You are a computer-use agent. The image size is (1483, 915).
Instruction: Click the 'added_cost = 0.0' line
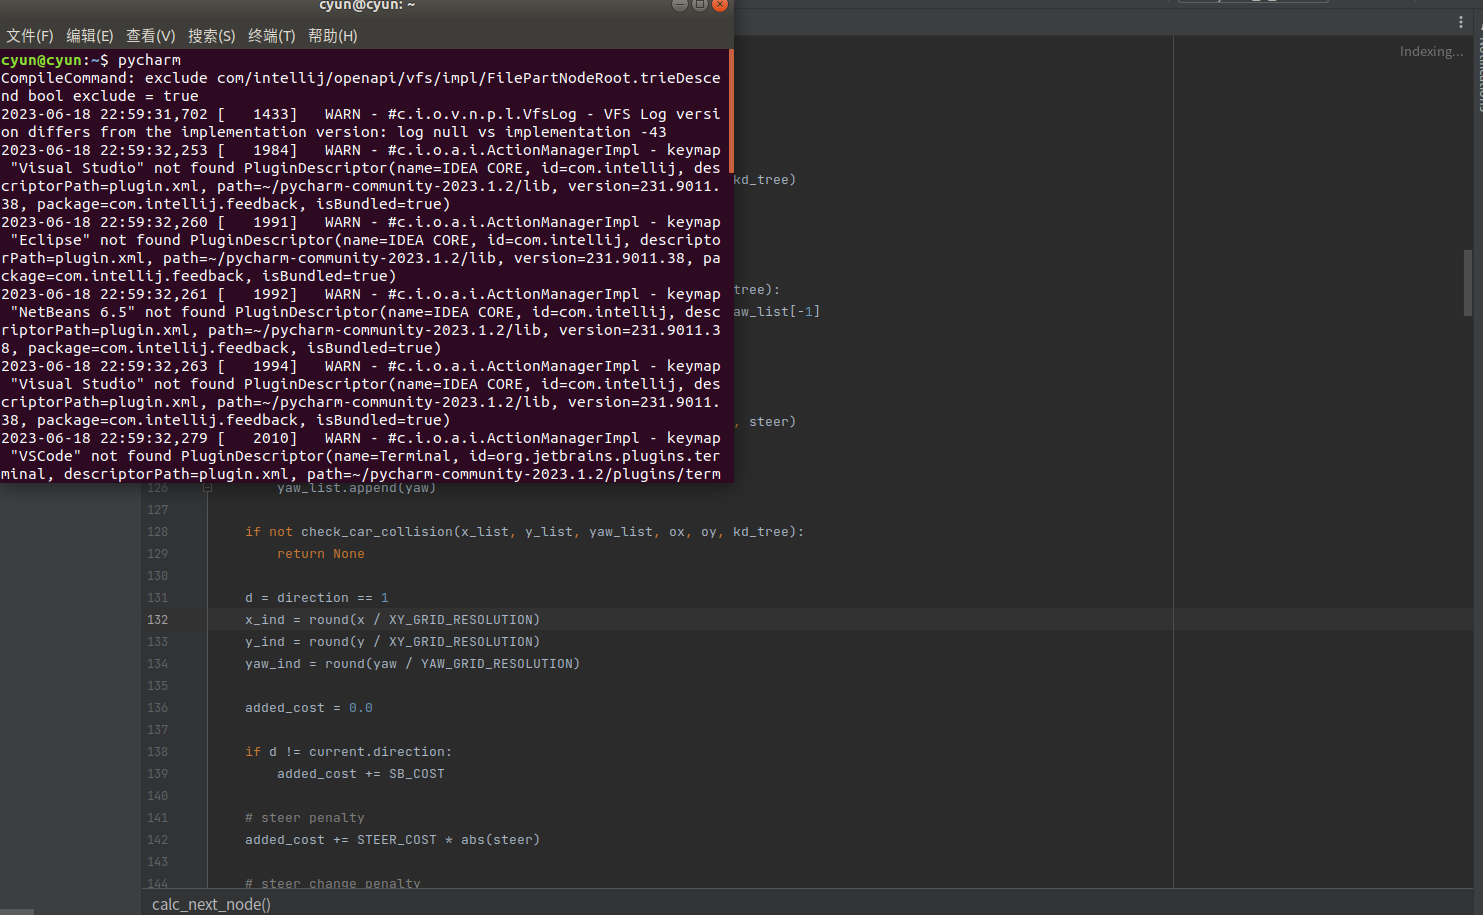[309, 708]
